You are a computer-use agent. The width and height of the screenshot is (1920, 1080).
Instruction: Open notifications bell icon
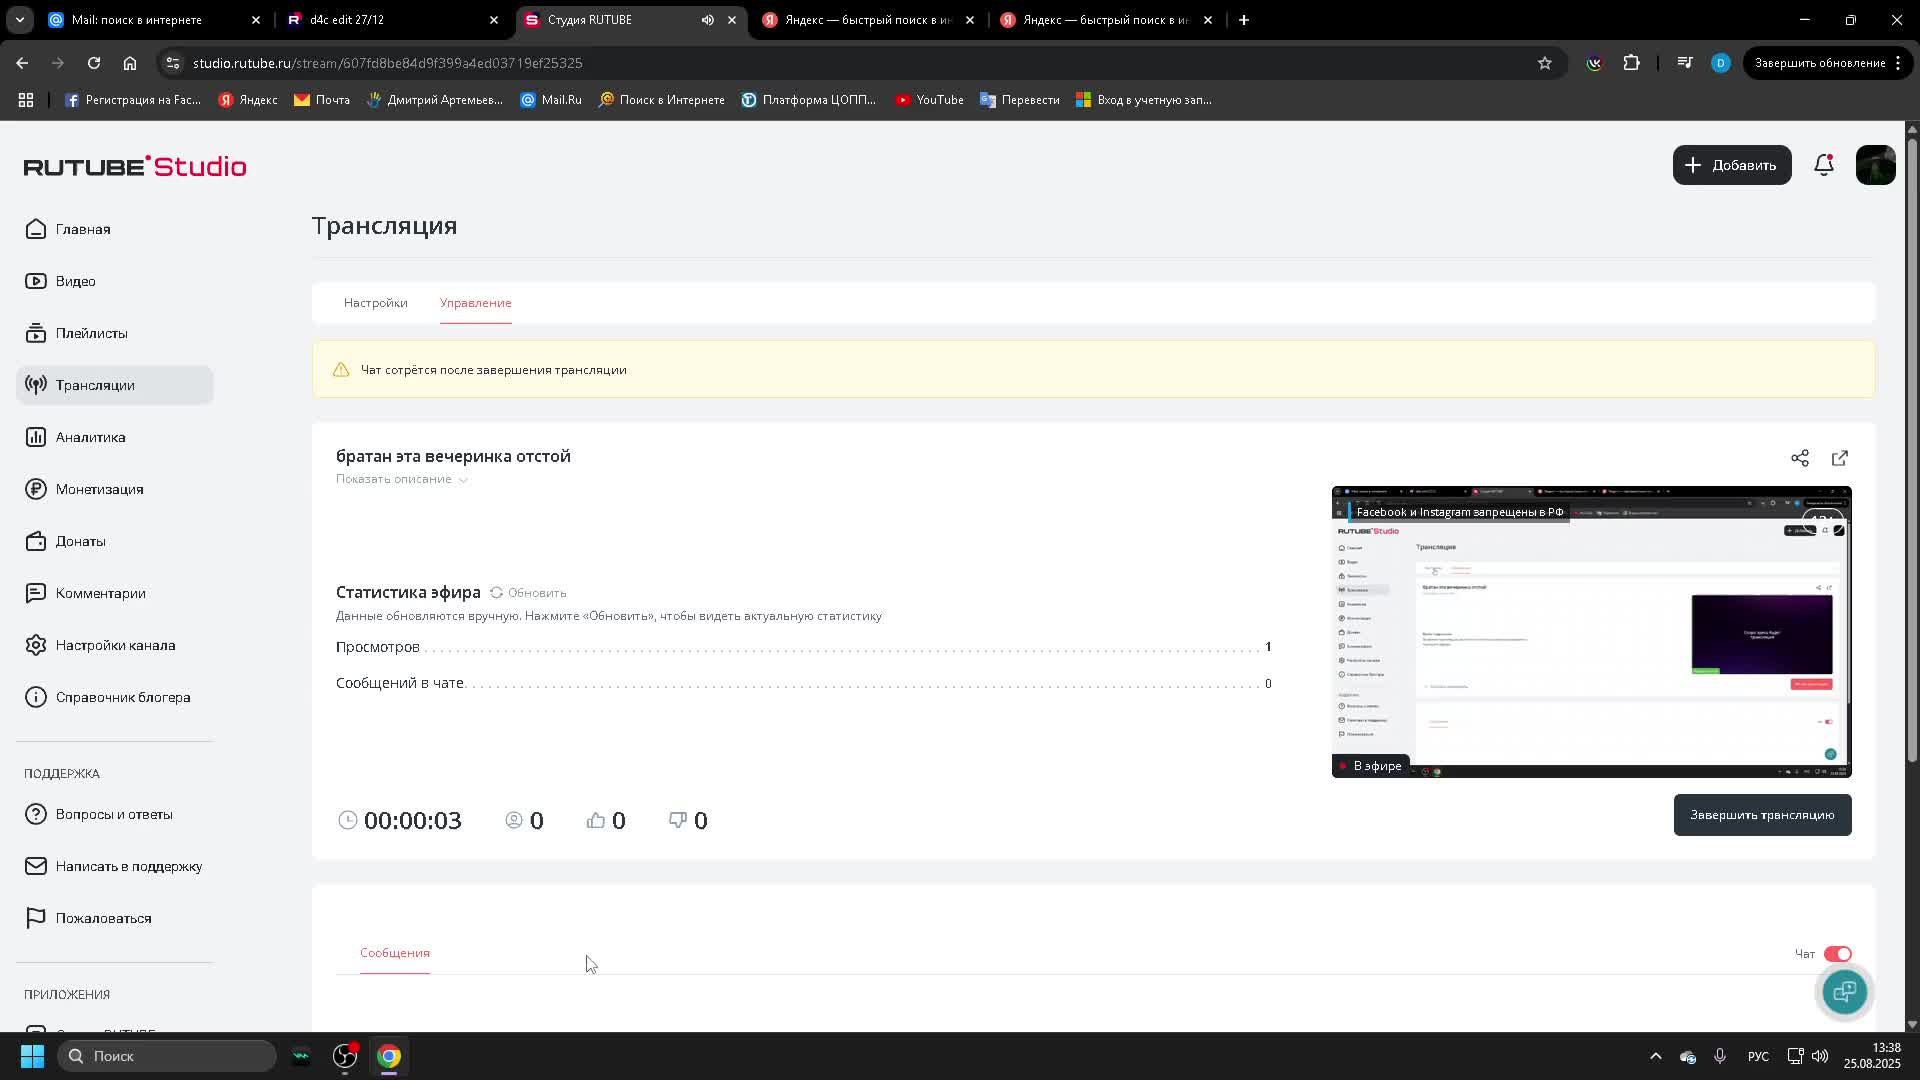(1823, 165)
